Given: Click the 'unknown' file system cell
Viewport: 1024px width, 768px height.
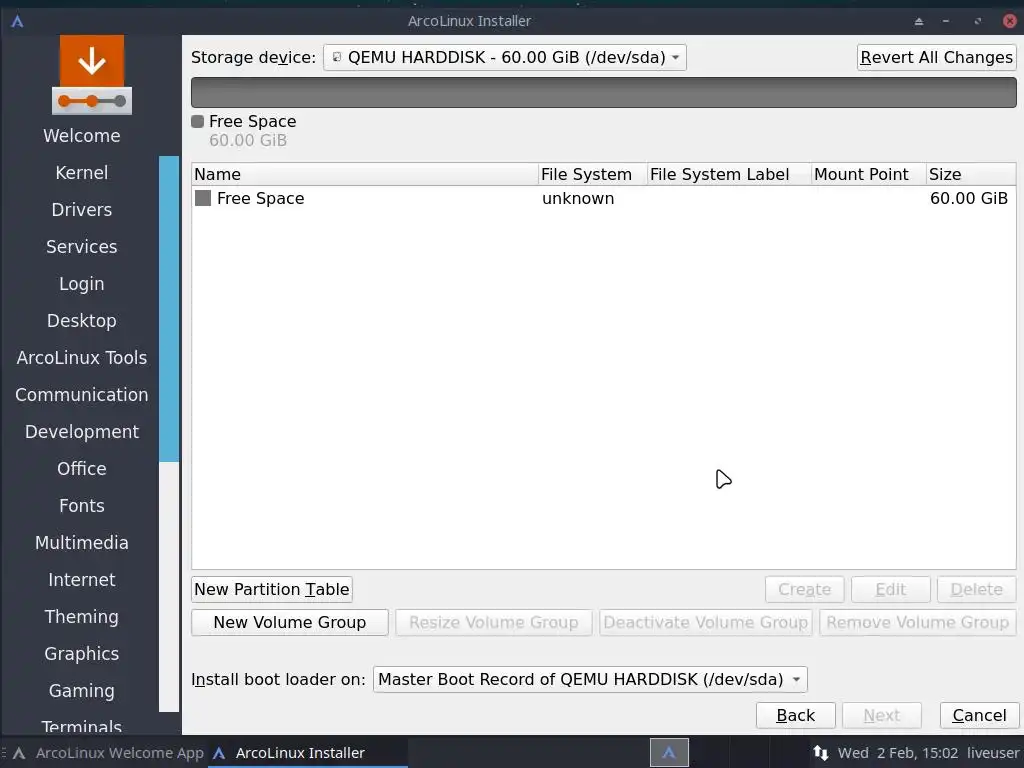Looking at the screenshot, I should [578, 199].
